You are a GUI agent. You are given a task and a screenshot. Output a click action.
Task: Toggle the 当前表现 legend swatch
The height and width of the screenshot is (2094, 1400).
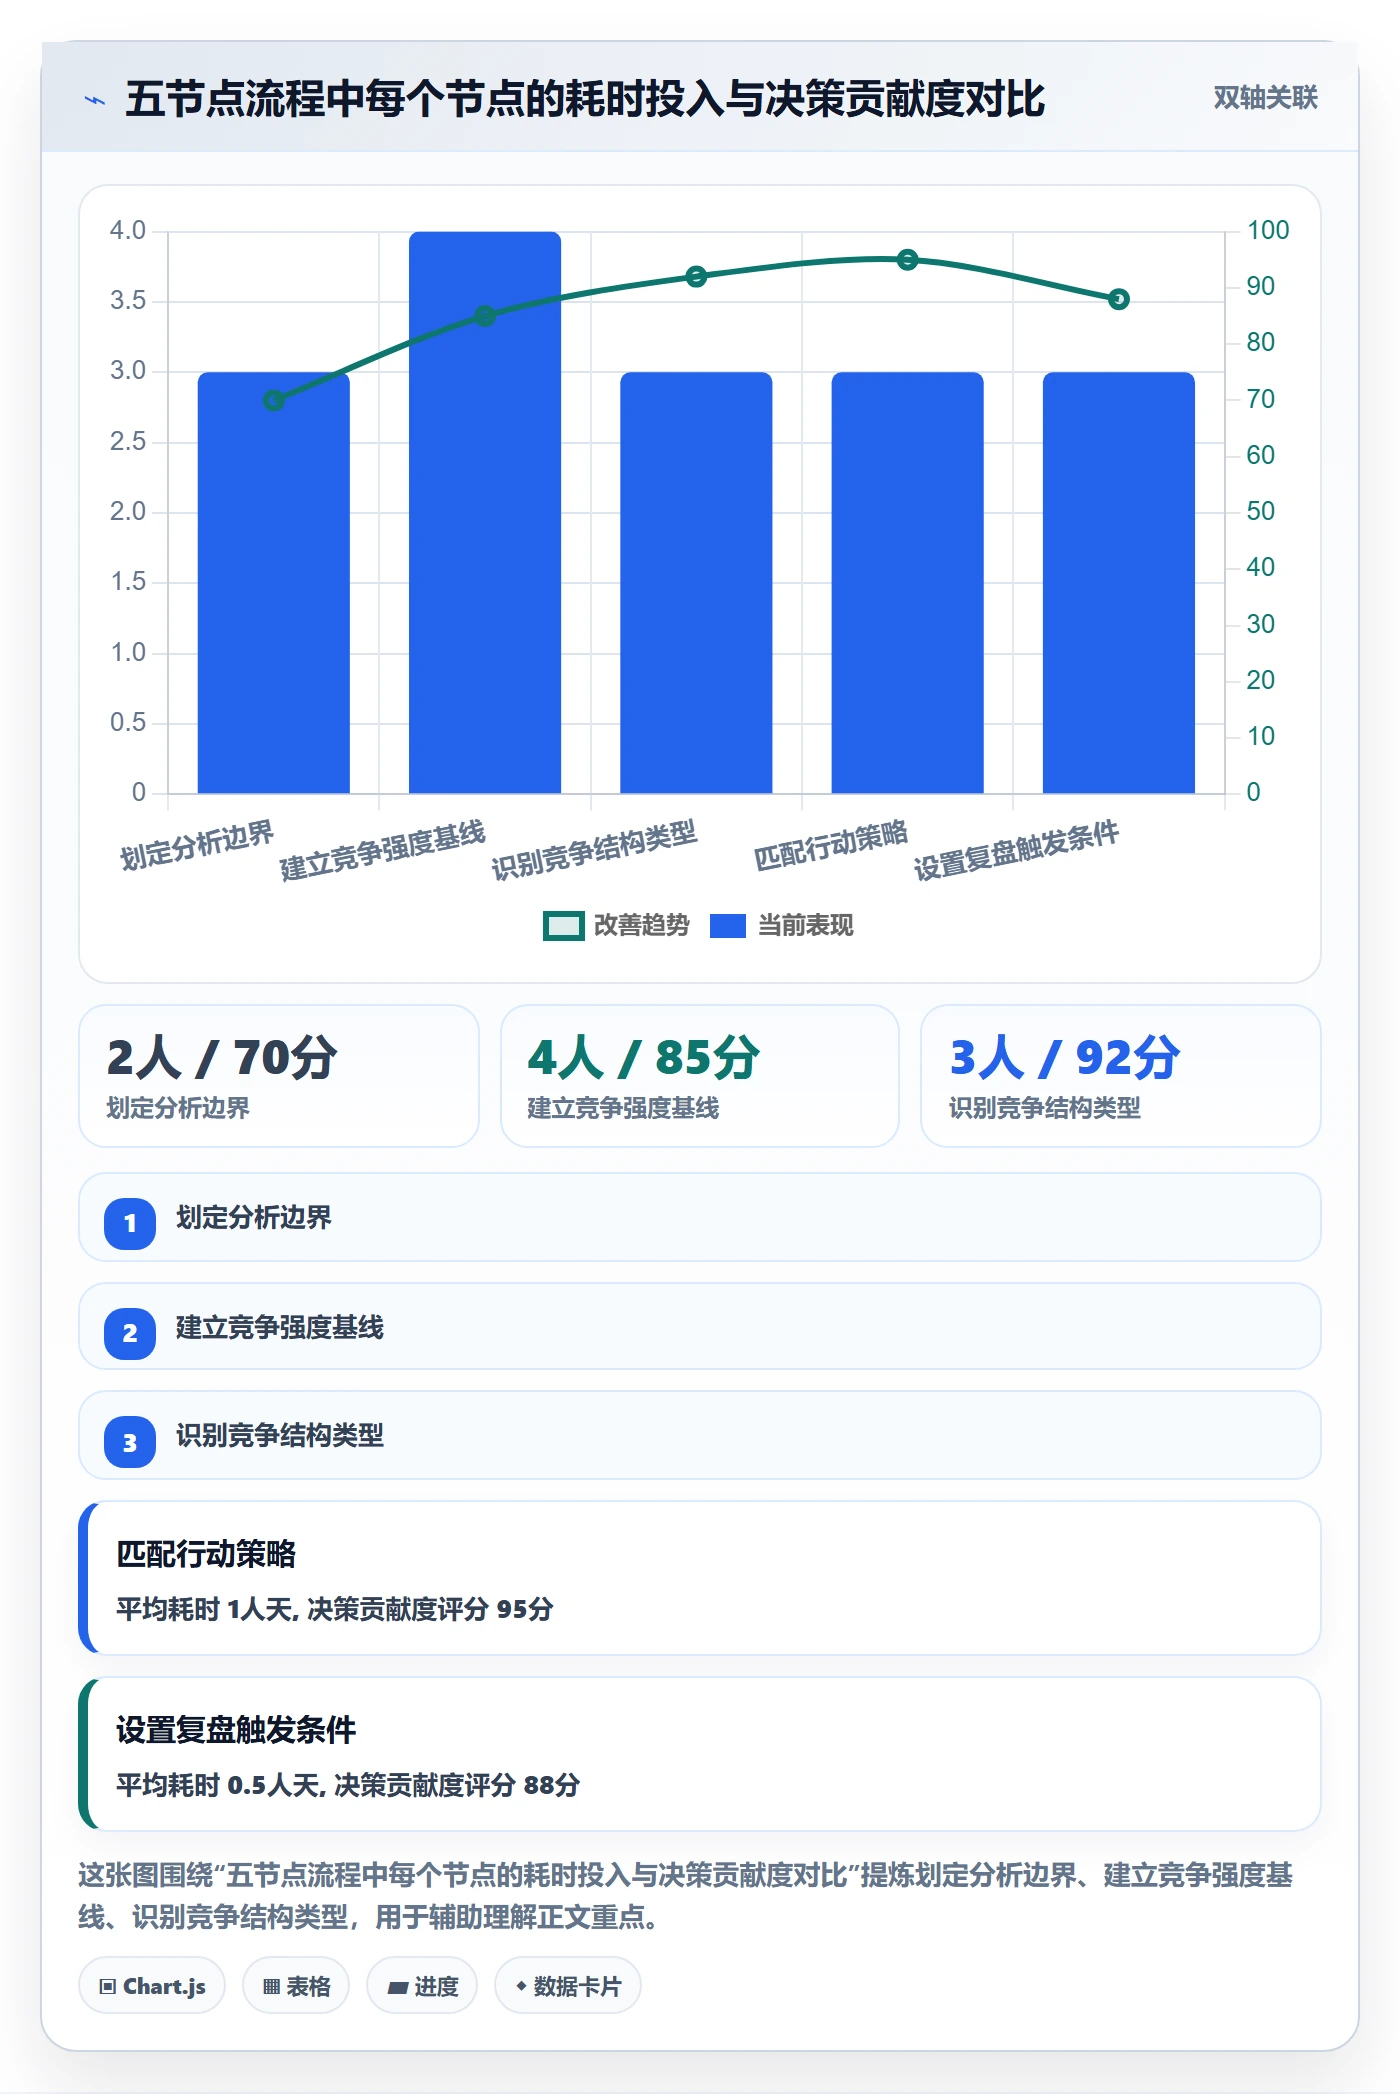tap(728, 926)
